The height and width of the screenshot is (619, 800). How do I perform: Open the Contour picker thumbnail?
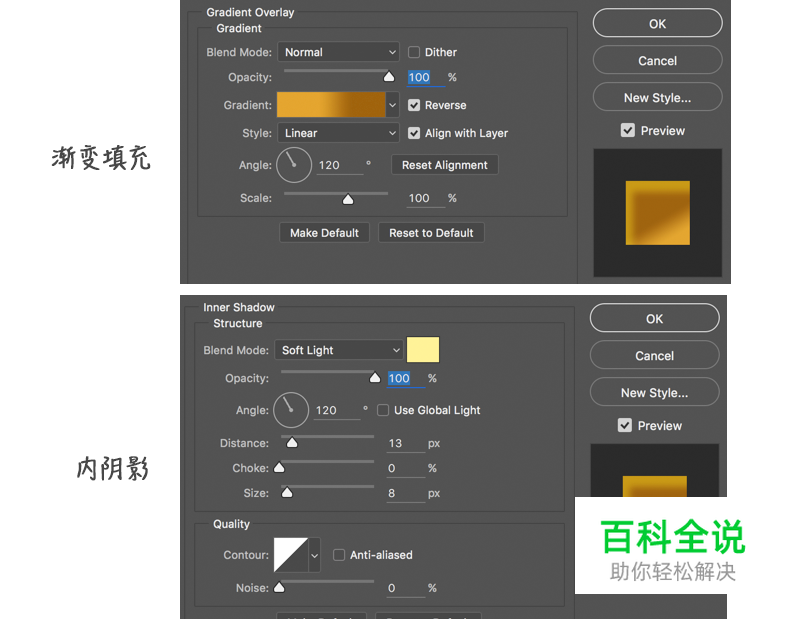(x=291, y=554)
